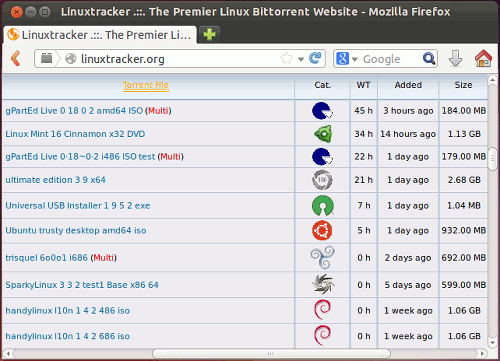The height and width of the screenshot is (361, 500).
Task: Click the horizontal scrollbar right arrow
Action: click(482, 353)
